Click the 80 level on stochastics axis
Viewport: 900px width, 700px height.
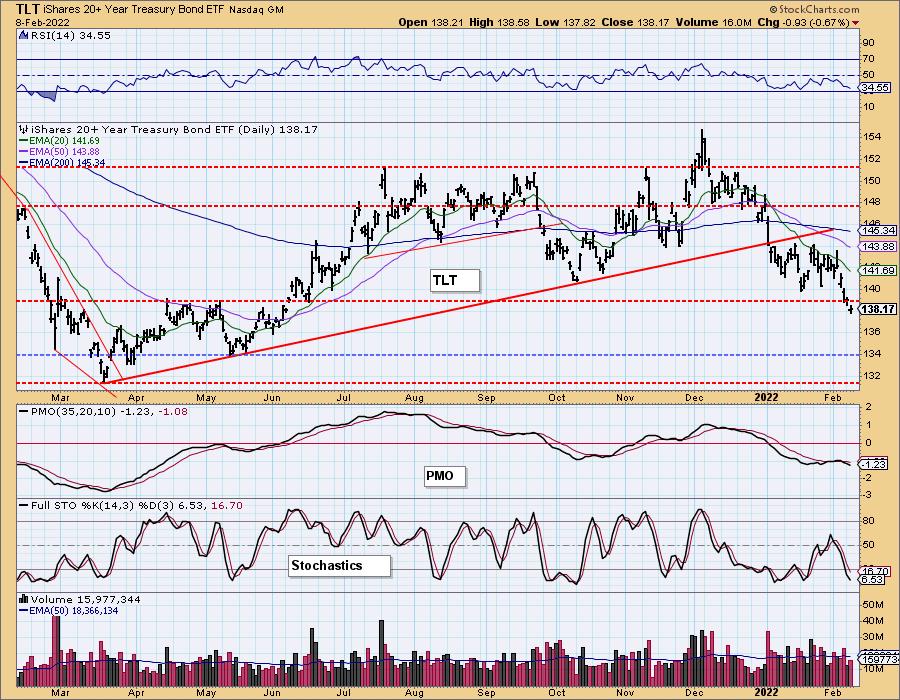point(868,521)
